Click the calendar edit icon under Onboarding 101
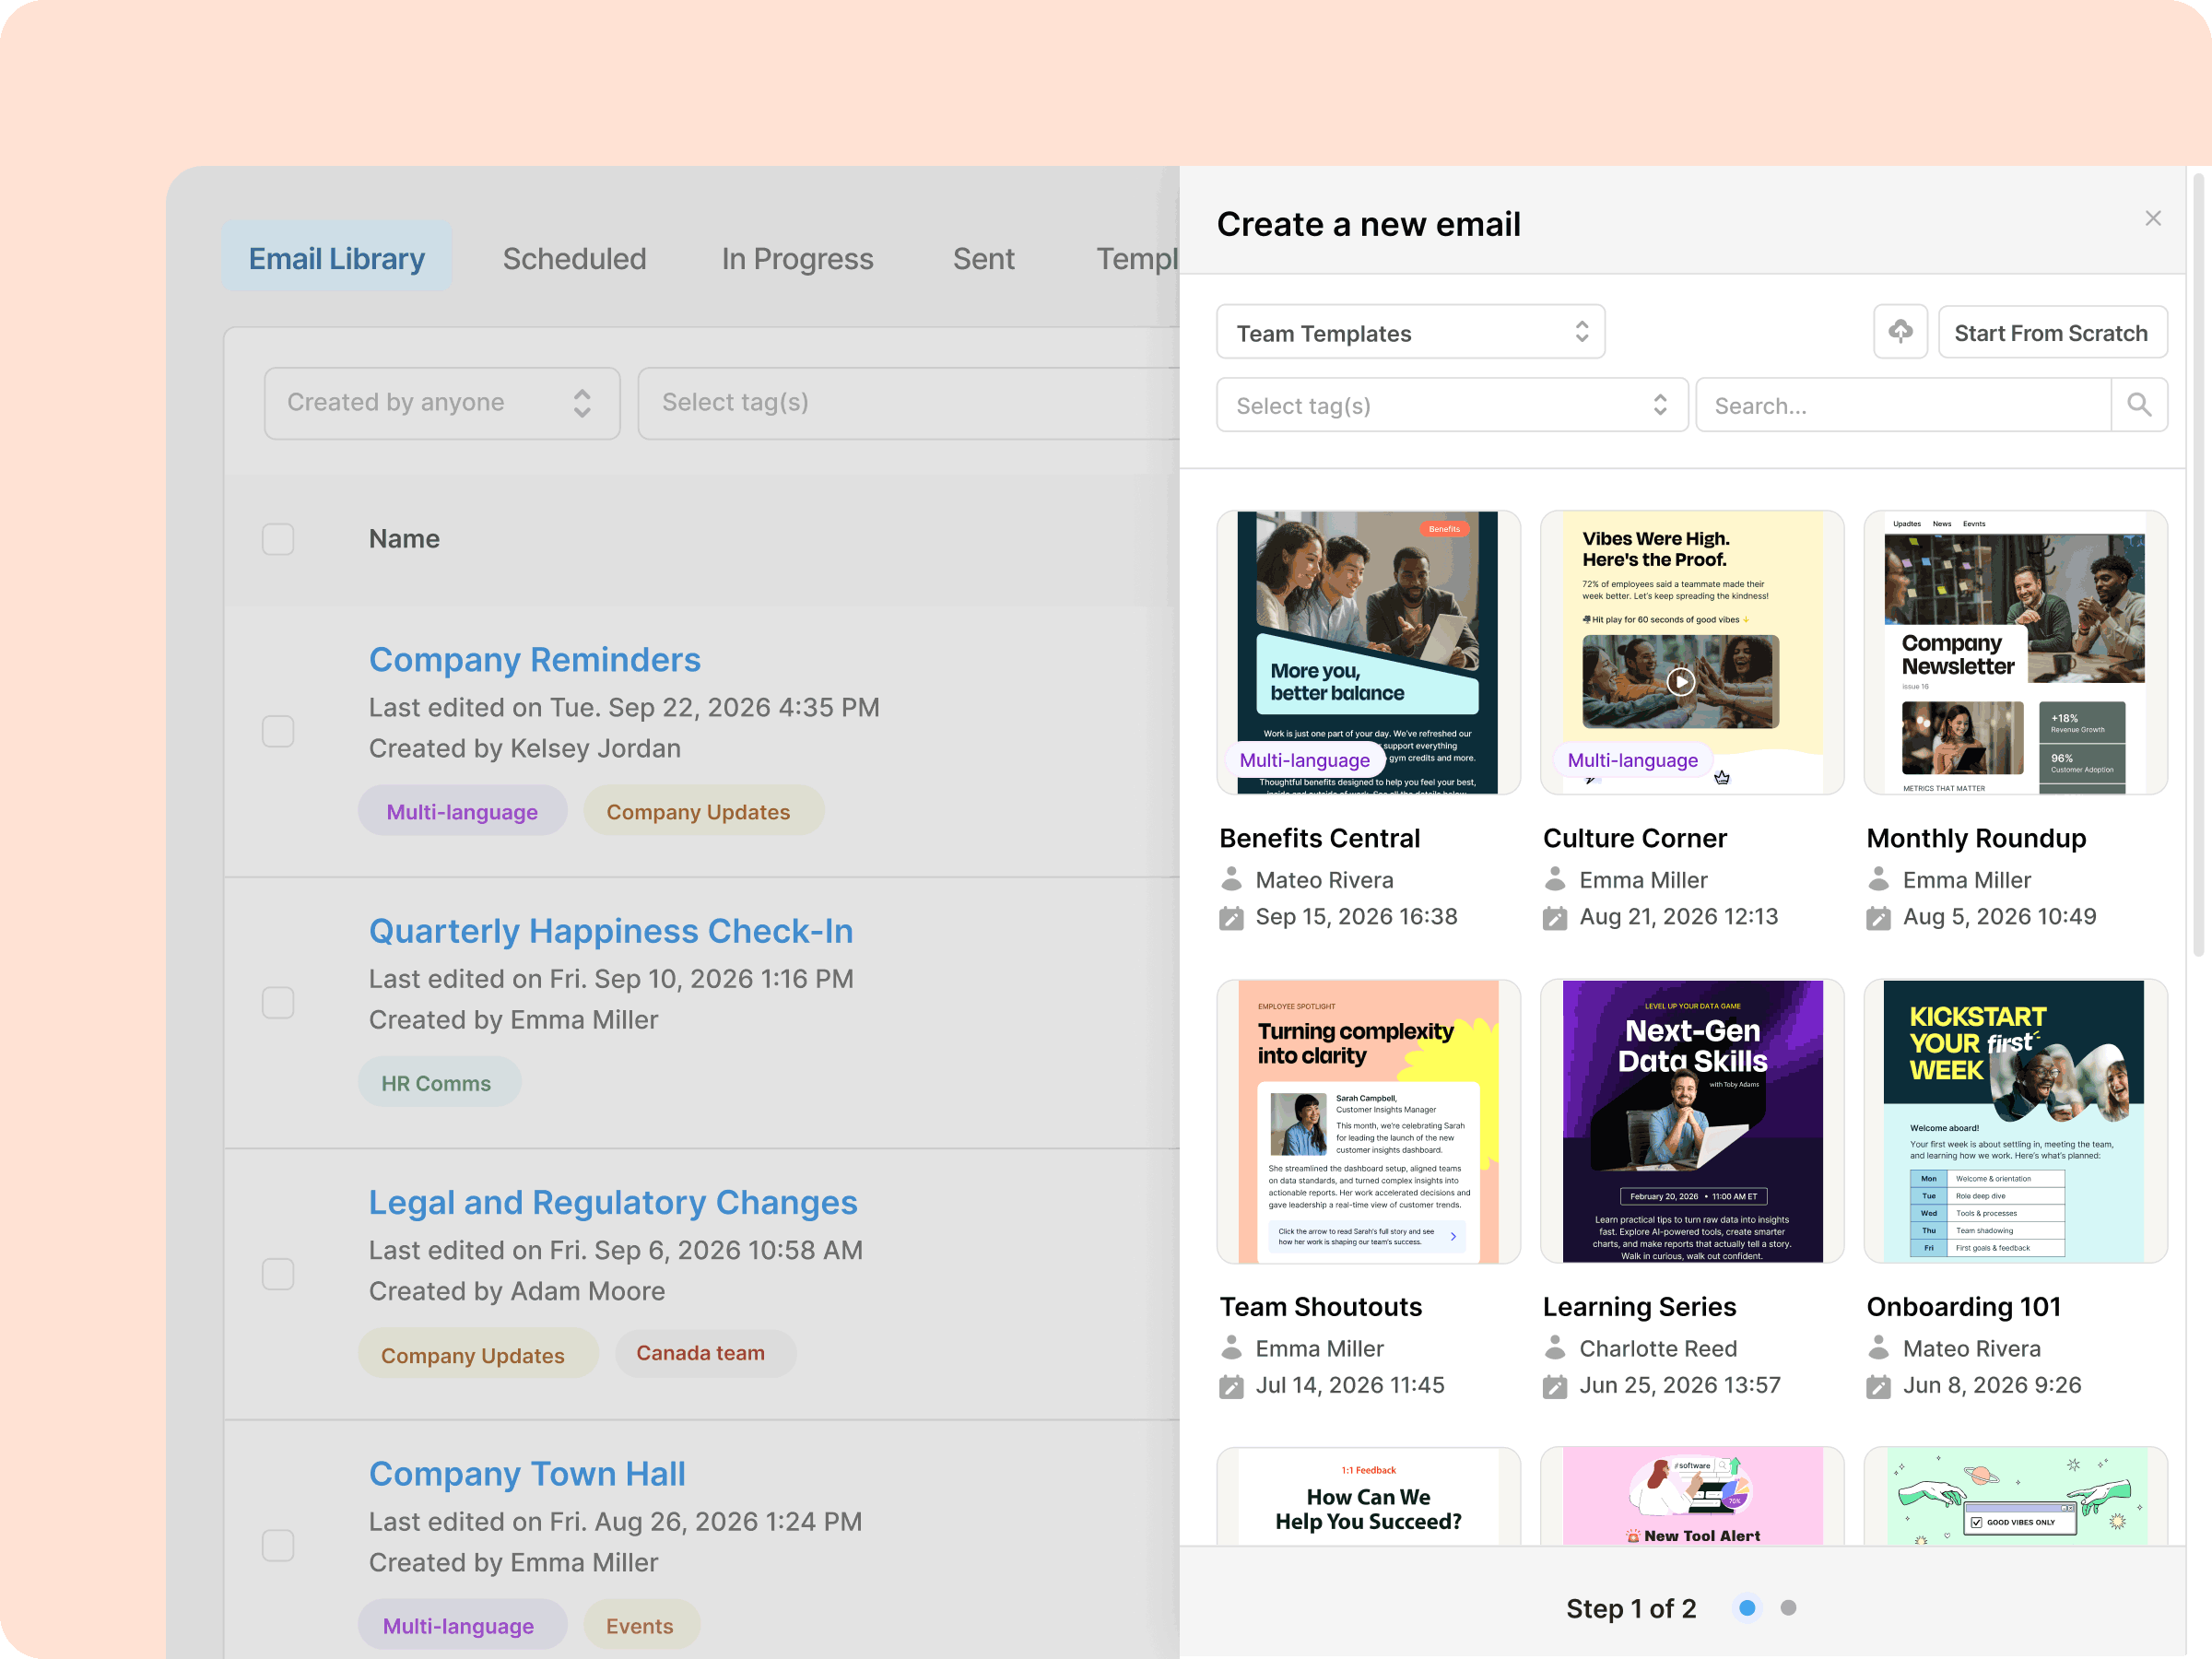This screenshot has width=2212, height=1659. pos(1878,1386)
